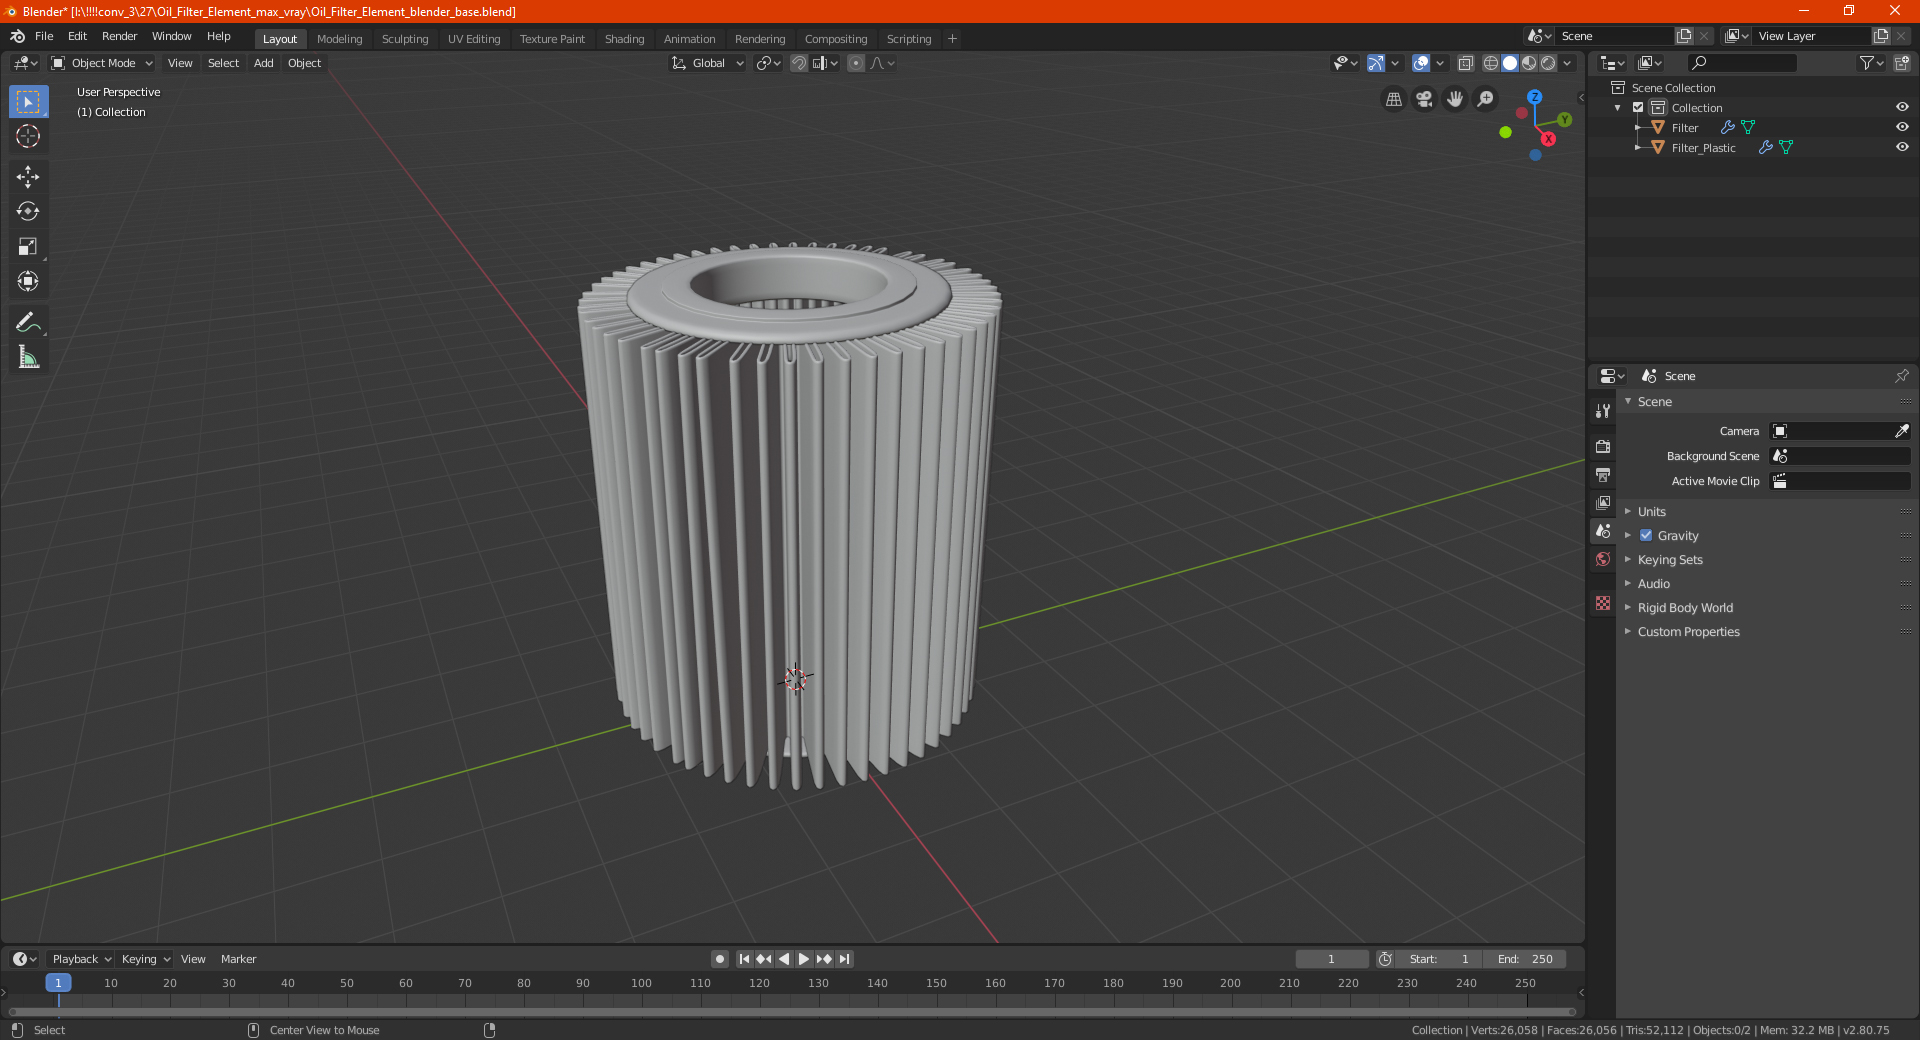Pin the Scene properties panel
This screenshot has width=1920, height=1040.
(1901, 376)
